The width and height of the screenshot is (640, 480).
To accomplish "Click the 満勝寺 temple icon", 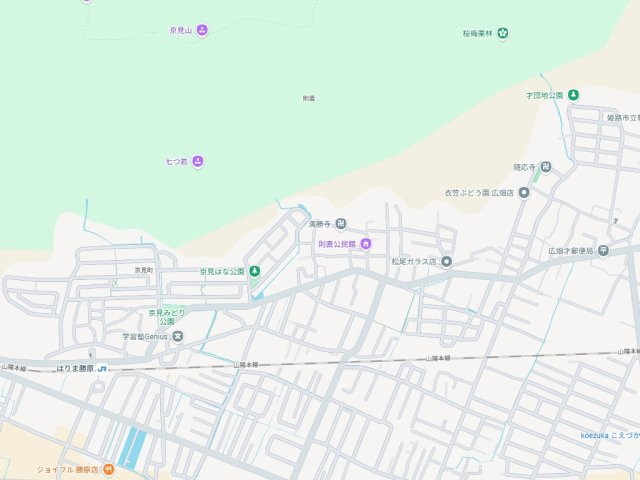I will pyautogui.click(x=341, y=224).
